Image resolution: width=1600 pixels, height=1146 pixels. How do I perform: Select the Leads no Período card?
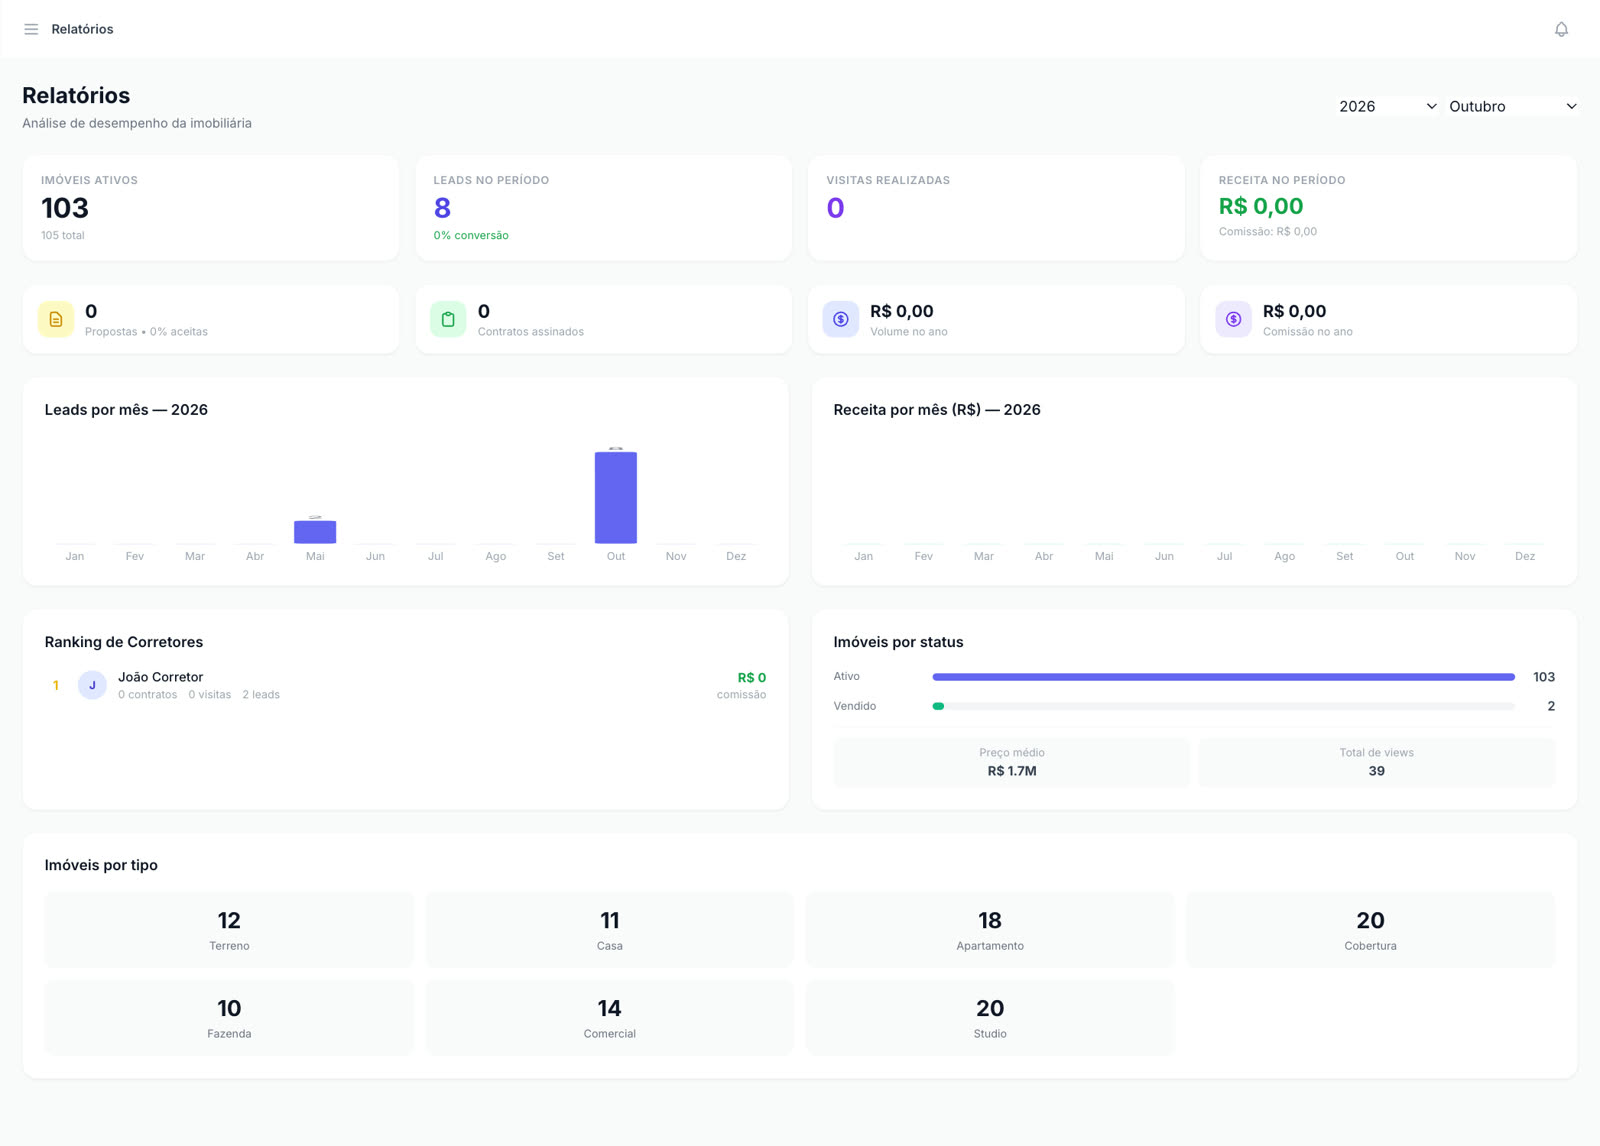pos(603,208)
